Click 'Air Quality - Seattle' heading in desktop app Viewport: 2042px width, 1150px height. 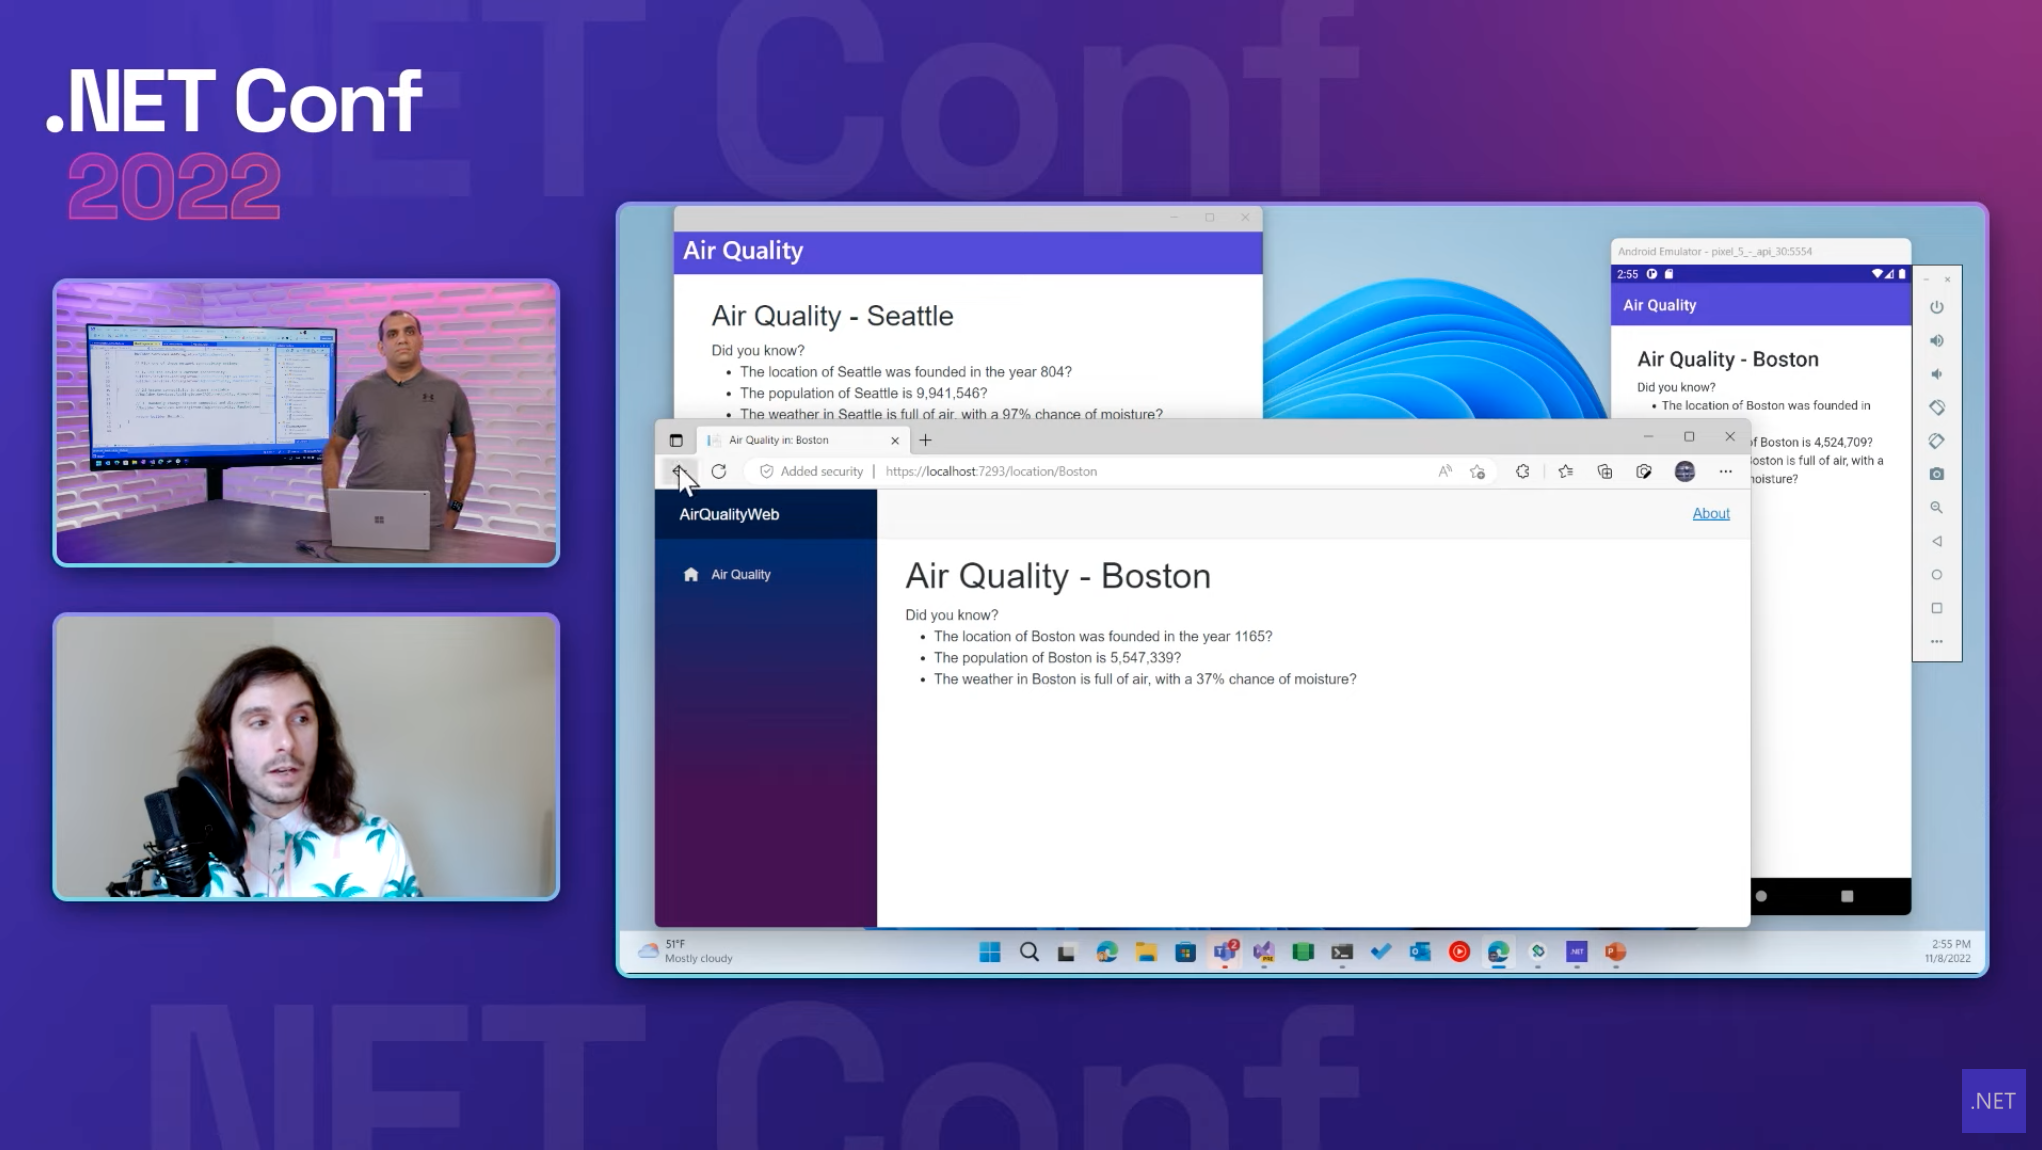pos(832,316)
